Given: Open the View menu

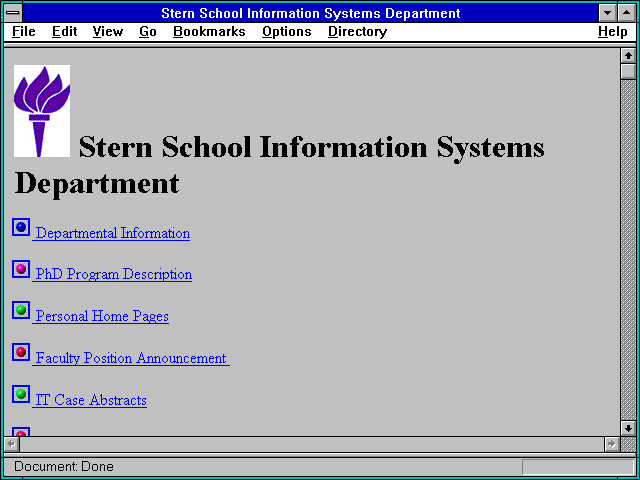Looking at the screenshot, I should (108, 32).
